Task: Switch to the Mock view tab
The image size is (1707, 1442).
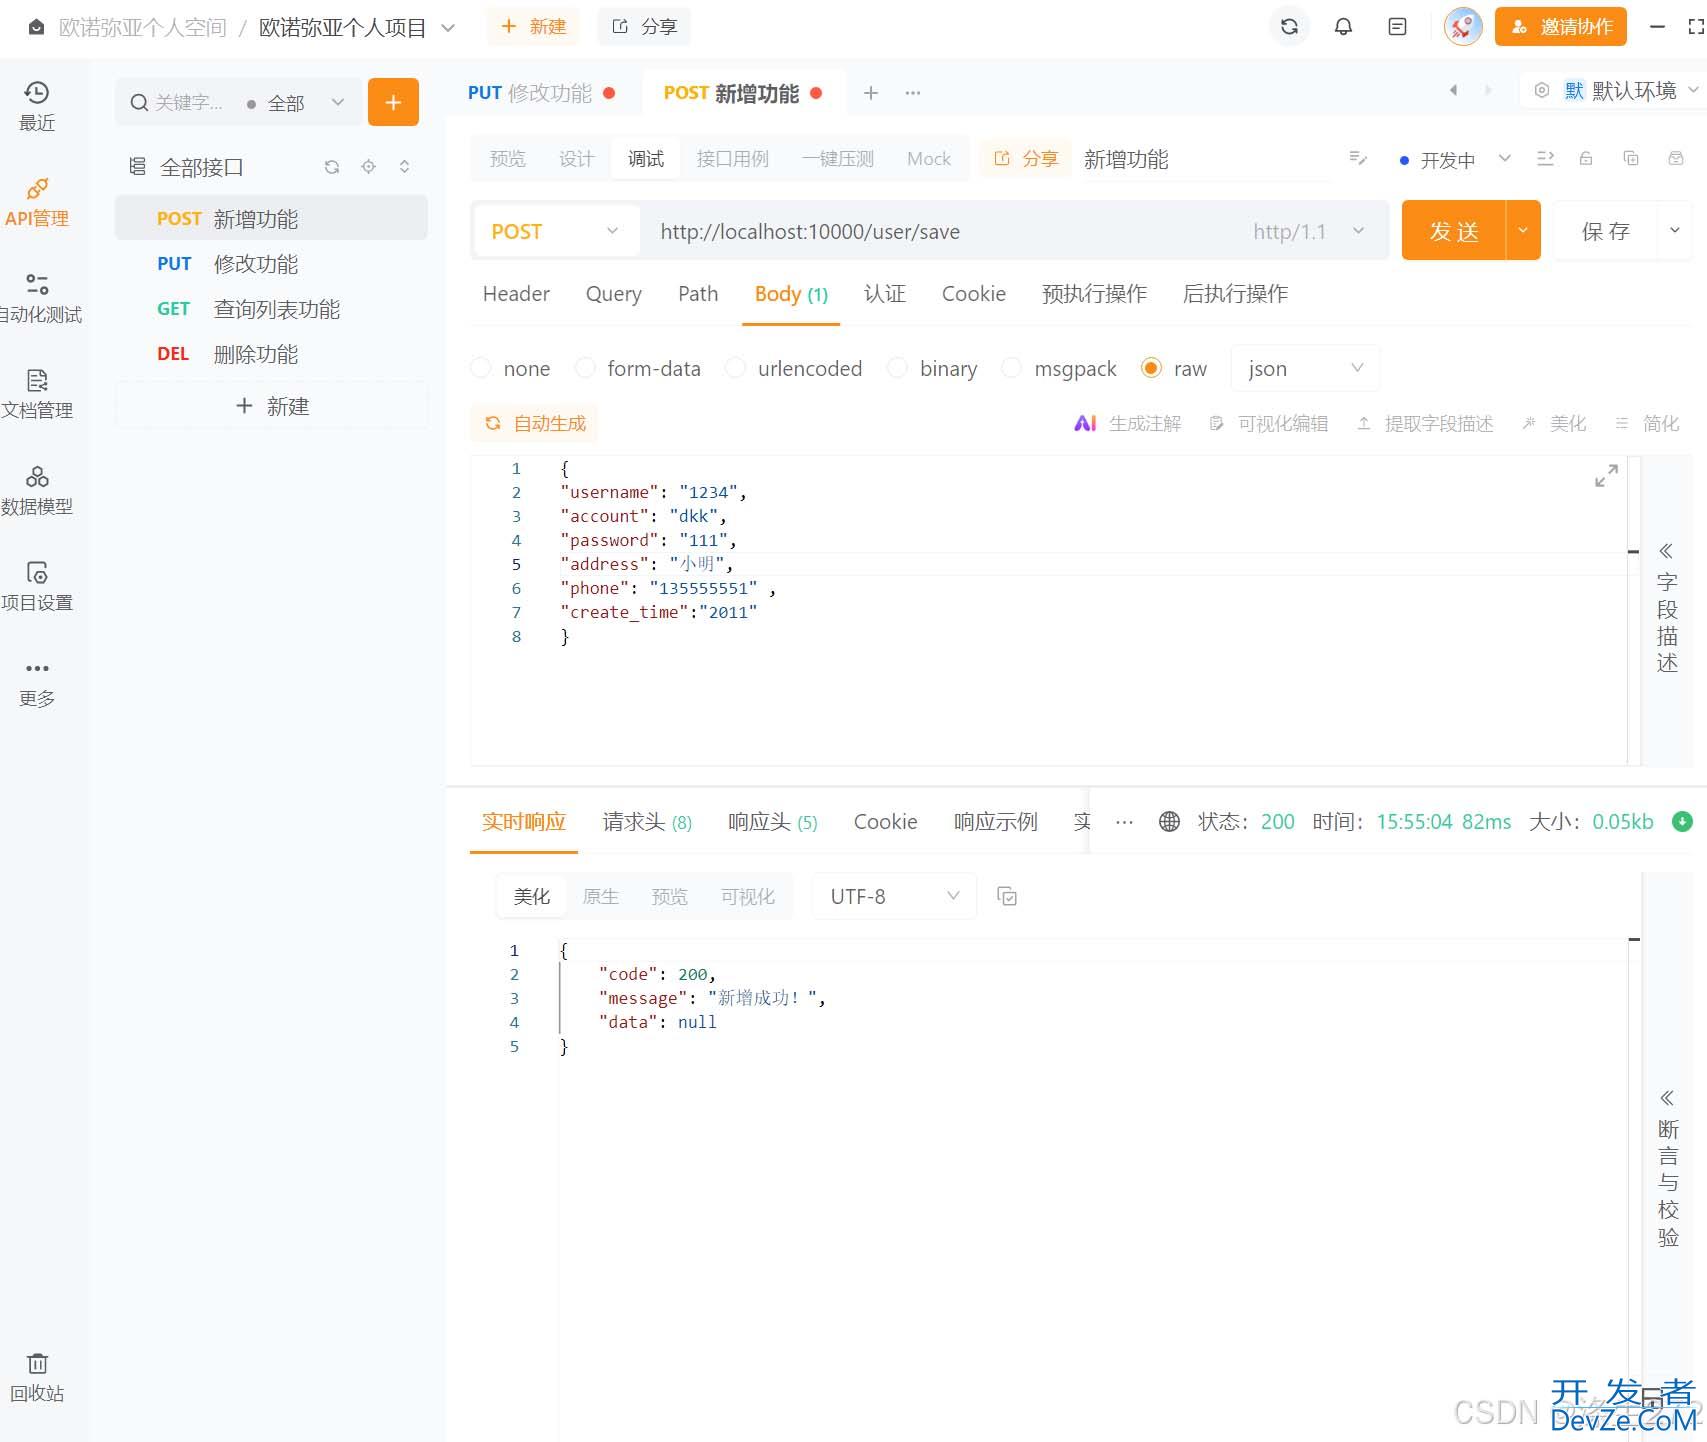Action: click(928, 159)
